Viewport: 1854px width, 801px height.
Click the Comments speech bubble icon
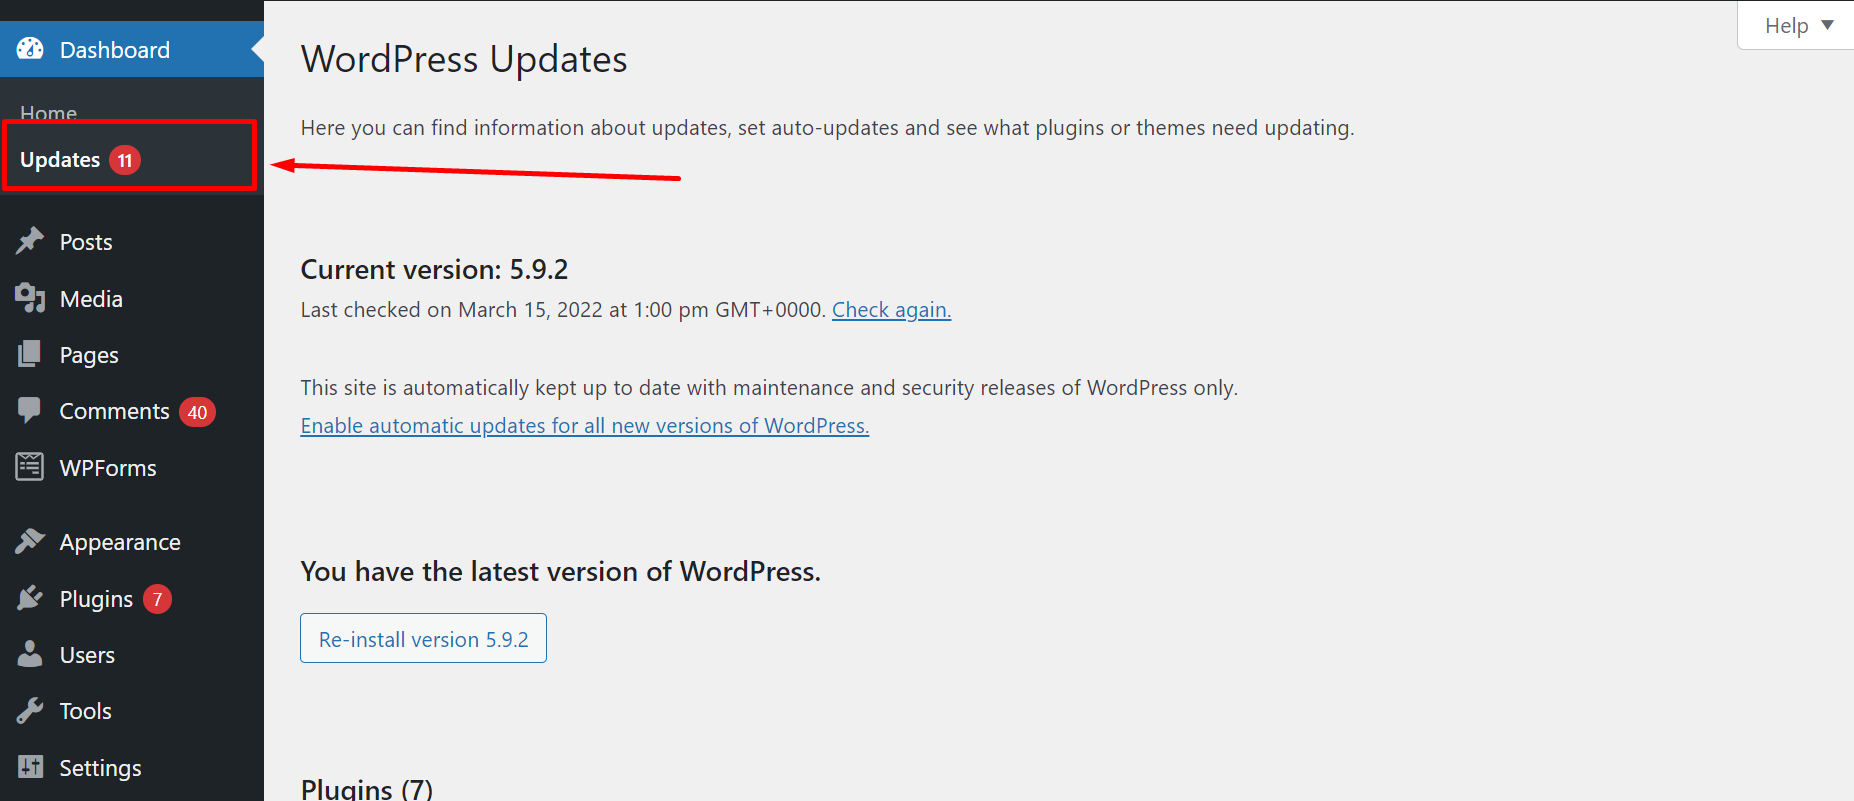[30, 410]
